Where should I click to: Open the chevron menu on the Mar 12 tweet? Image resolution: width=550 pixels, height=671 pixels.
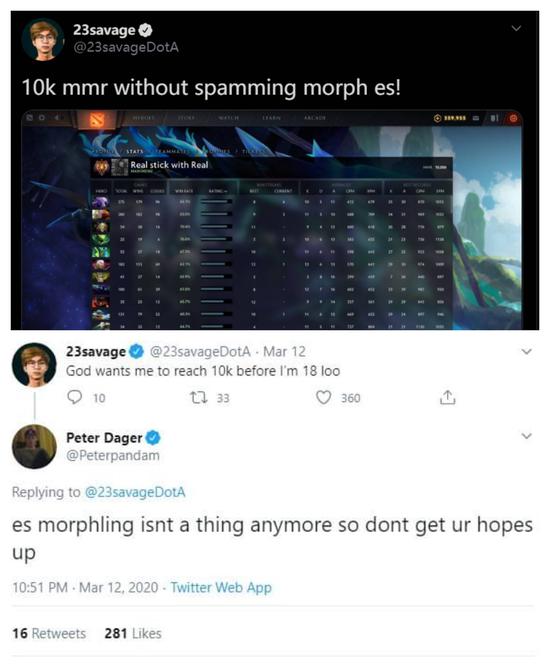coord(527,352)
